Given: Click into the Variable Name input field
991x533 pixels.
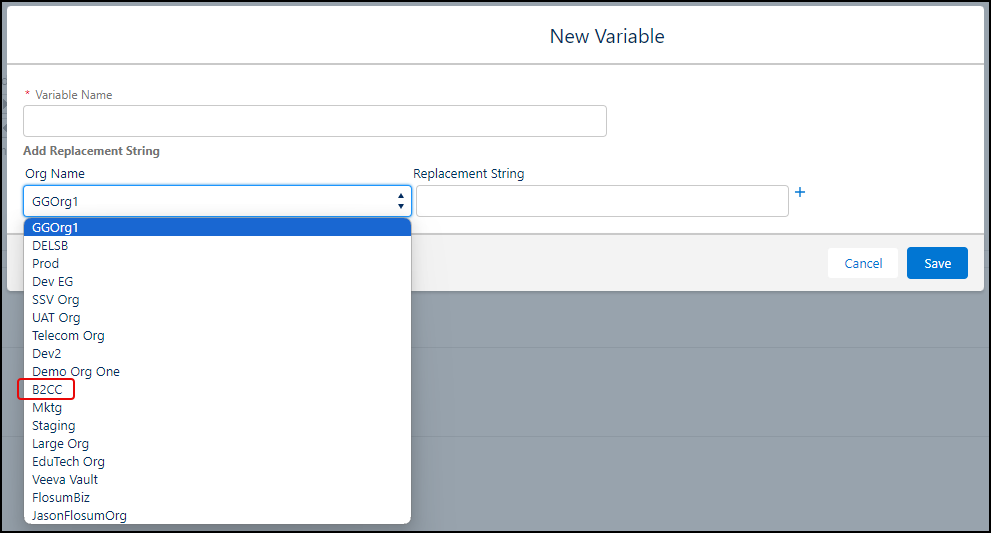Looking at the screenshot, I should point(315,121).
